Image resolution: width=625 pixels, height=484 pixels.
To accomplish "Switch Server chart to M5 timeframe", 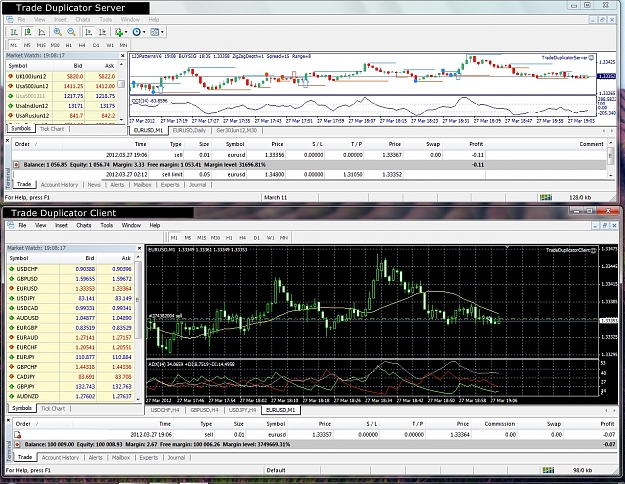I will pos(27,45).
